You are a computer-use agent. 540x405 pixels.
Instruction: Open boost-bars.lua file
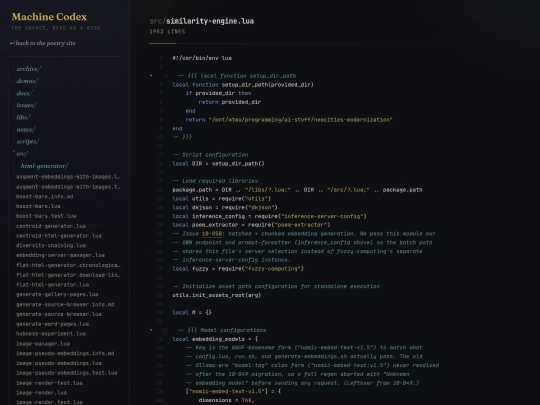coord(38,206)
